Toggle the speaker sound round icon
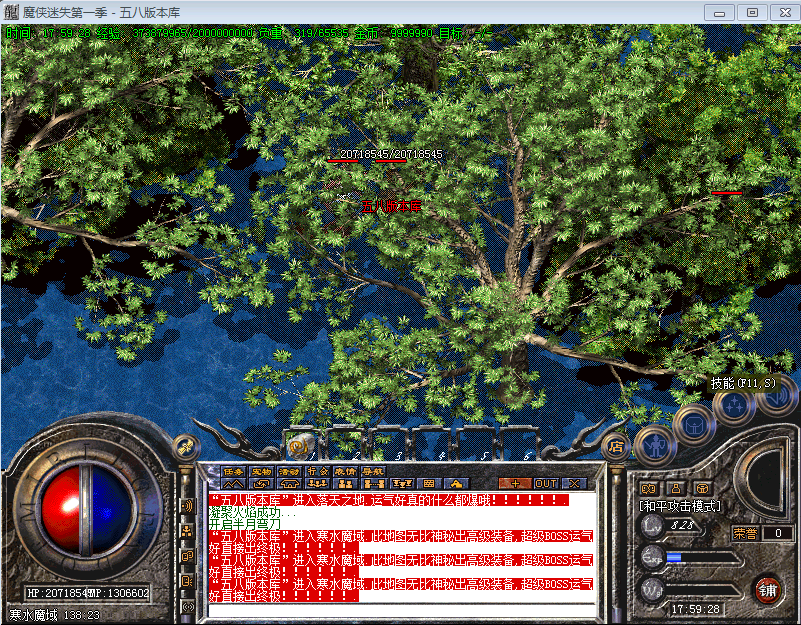 [778, 398]
